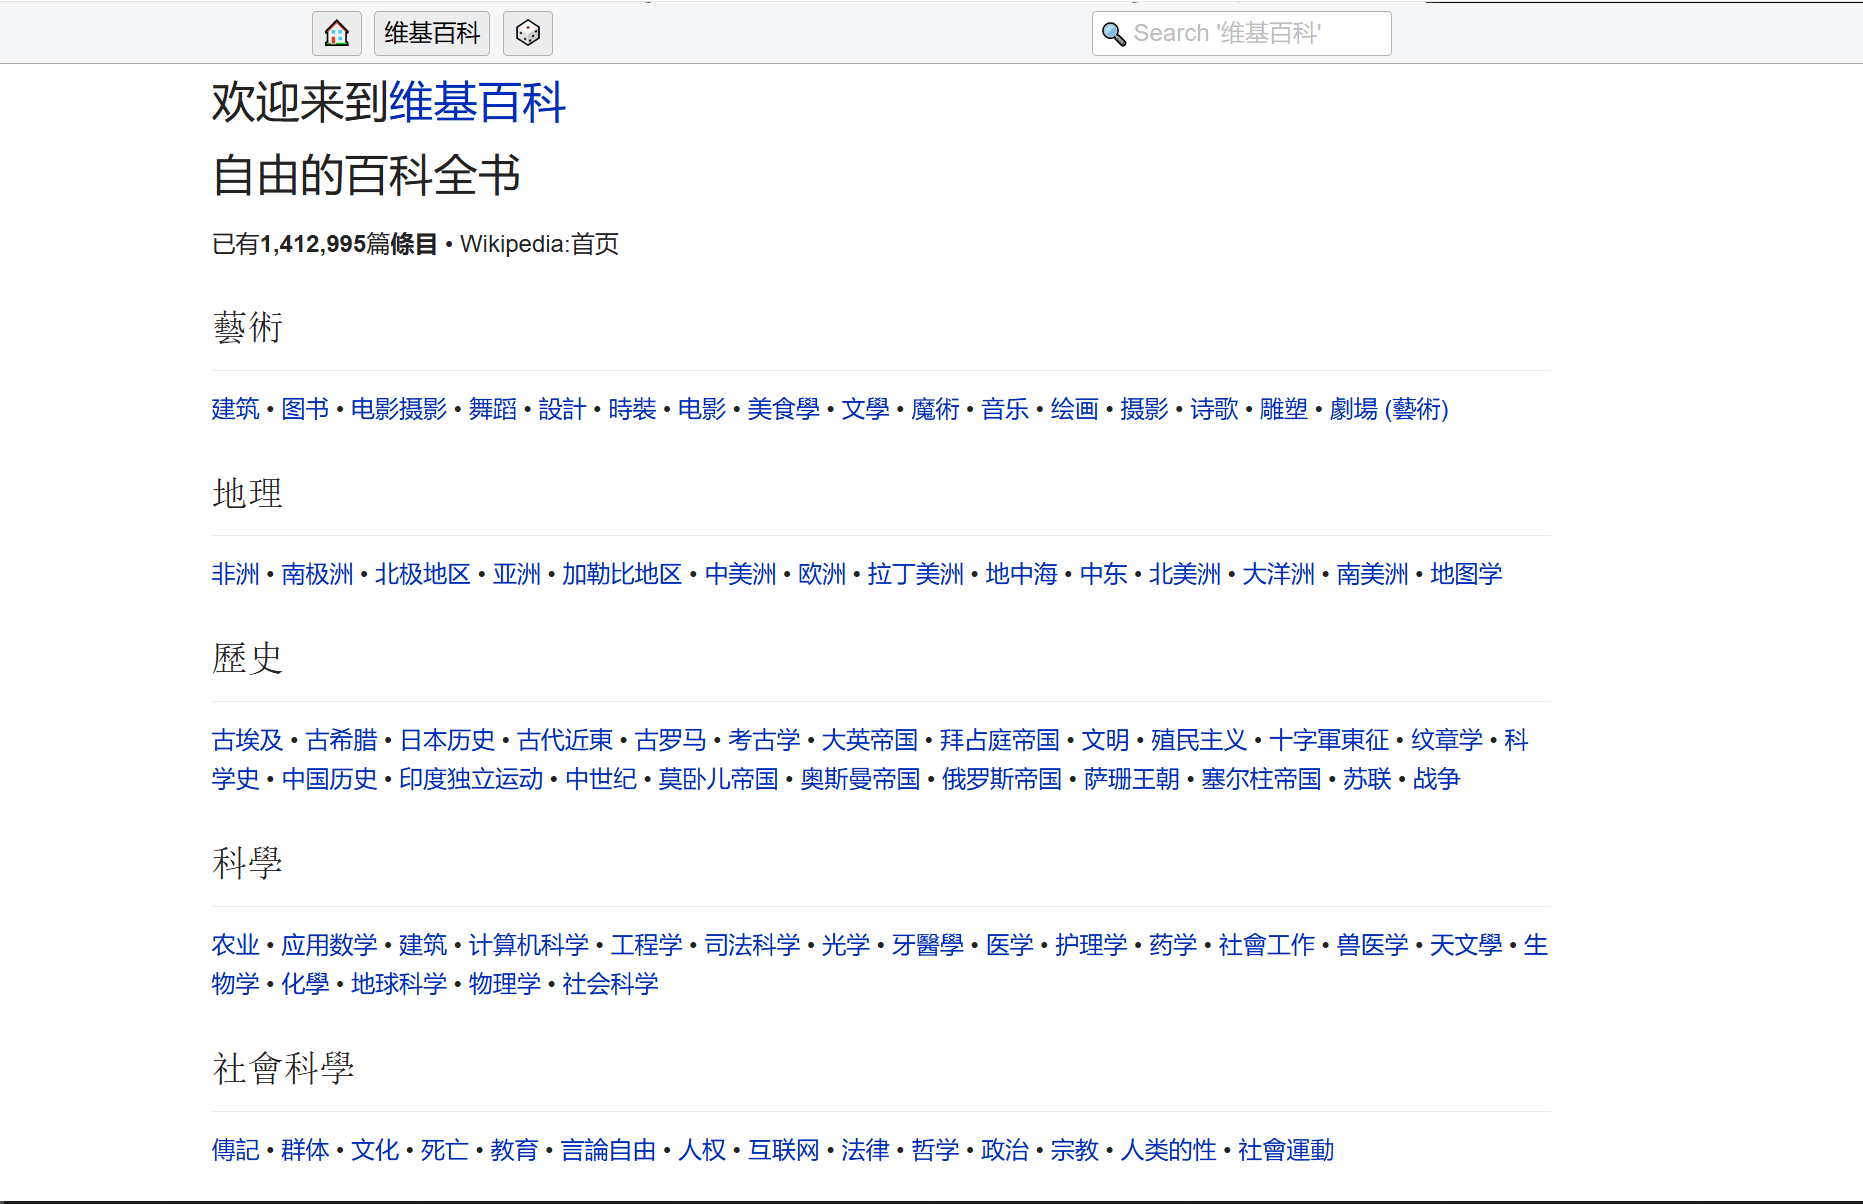Open the 图书 link
This screenshot has width=1863, height=1204.
click(305, 409)
